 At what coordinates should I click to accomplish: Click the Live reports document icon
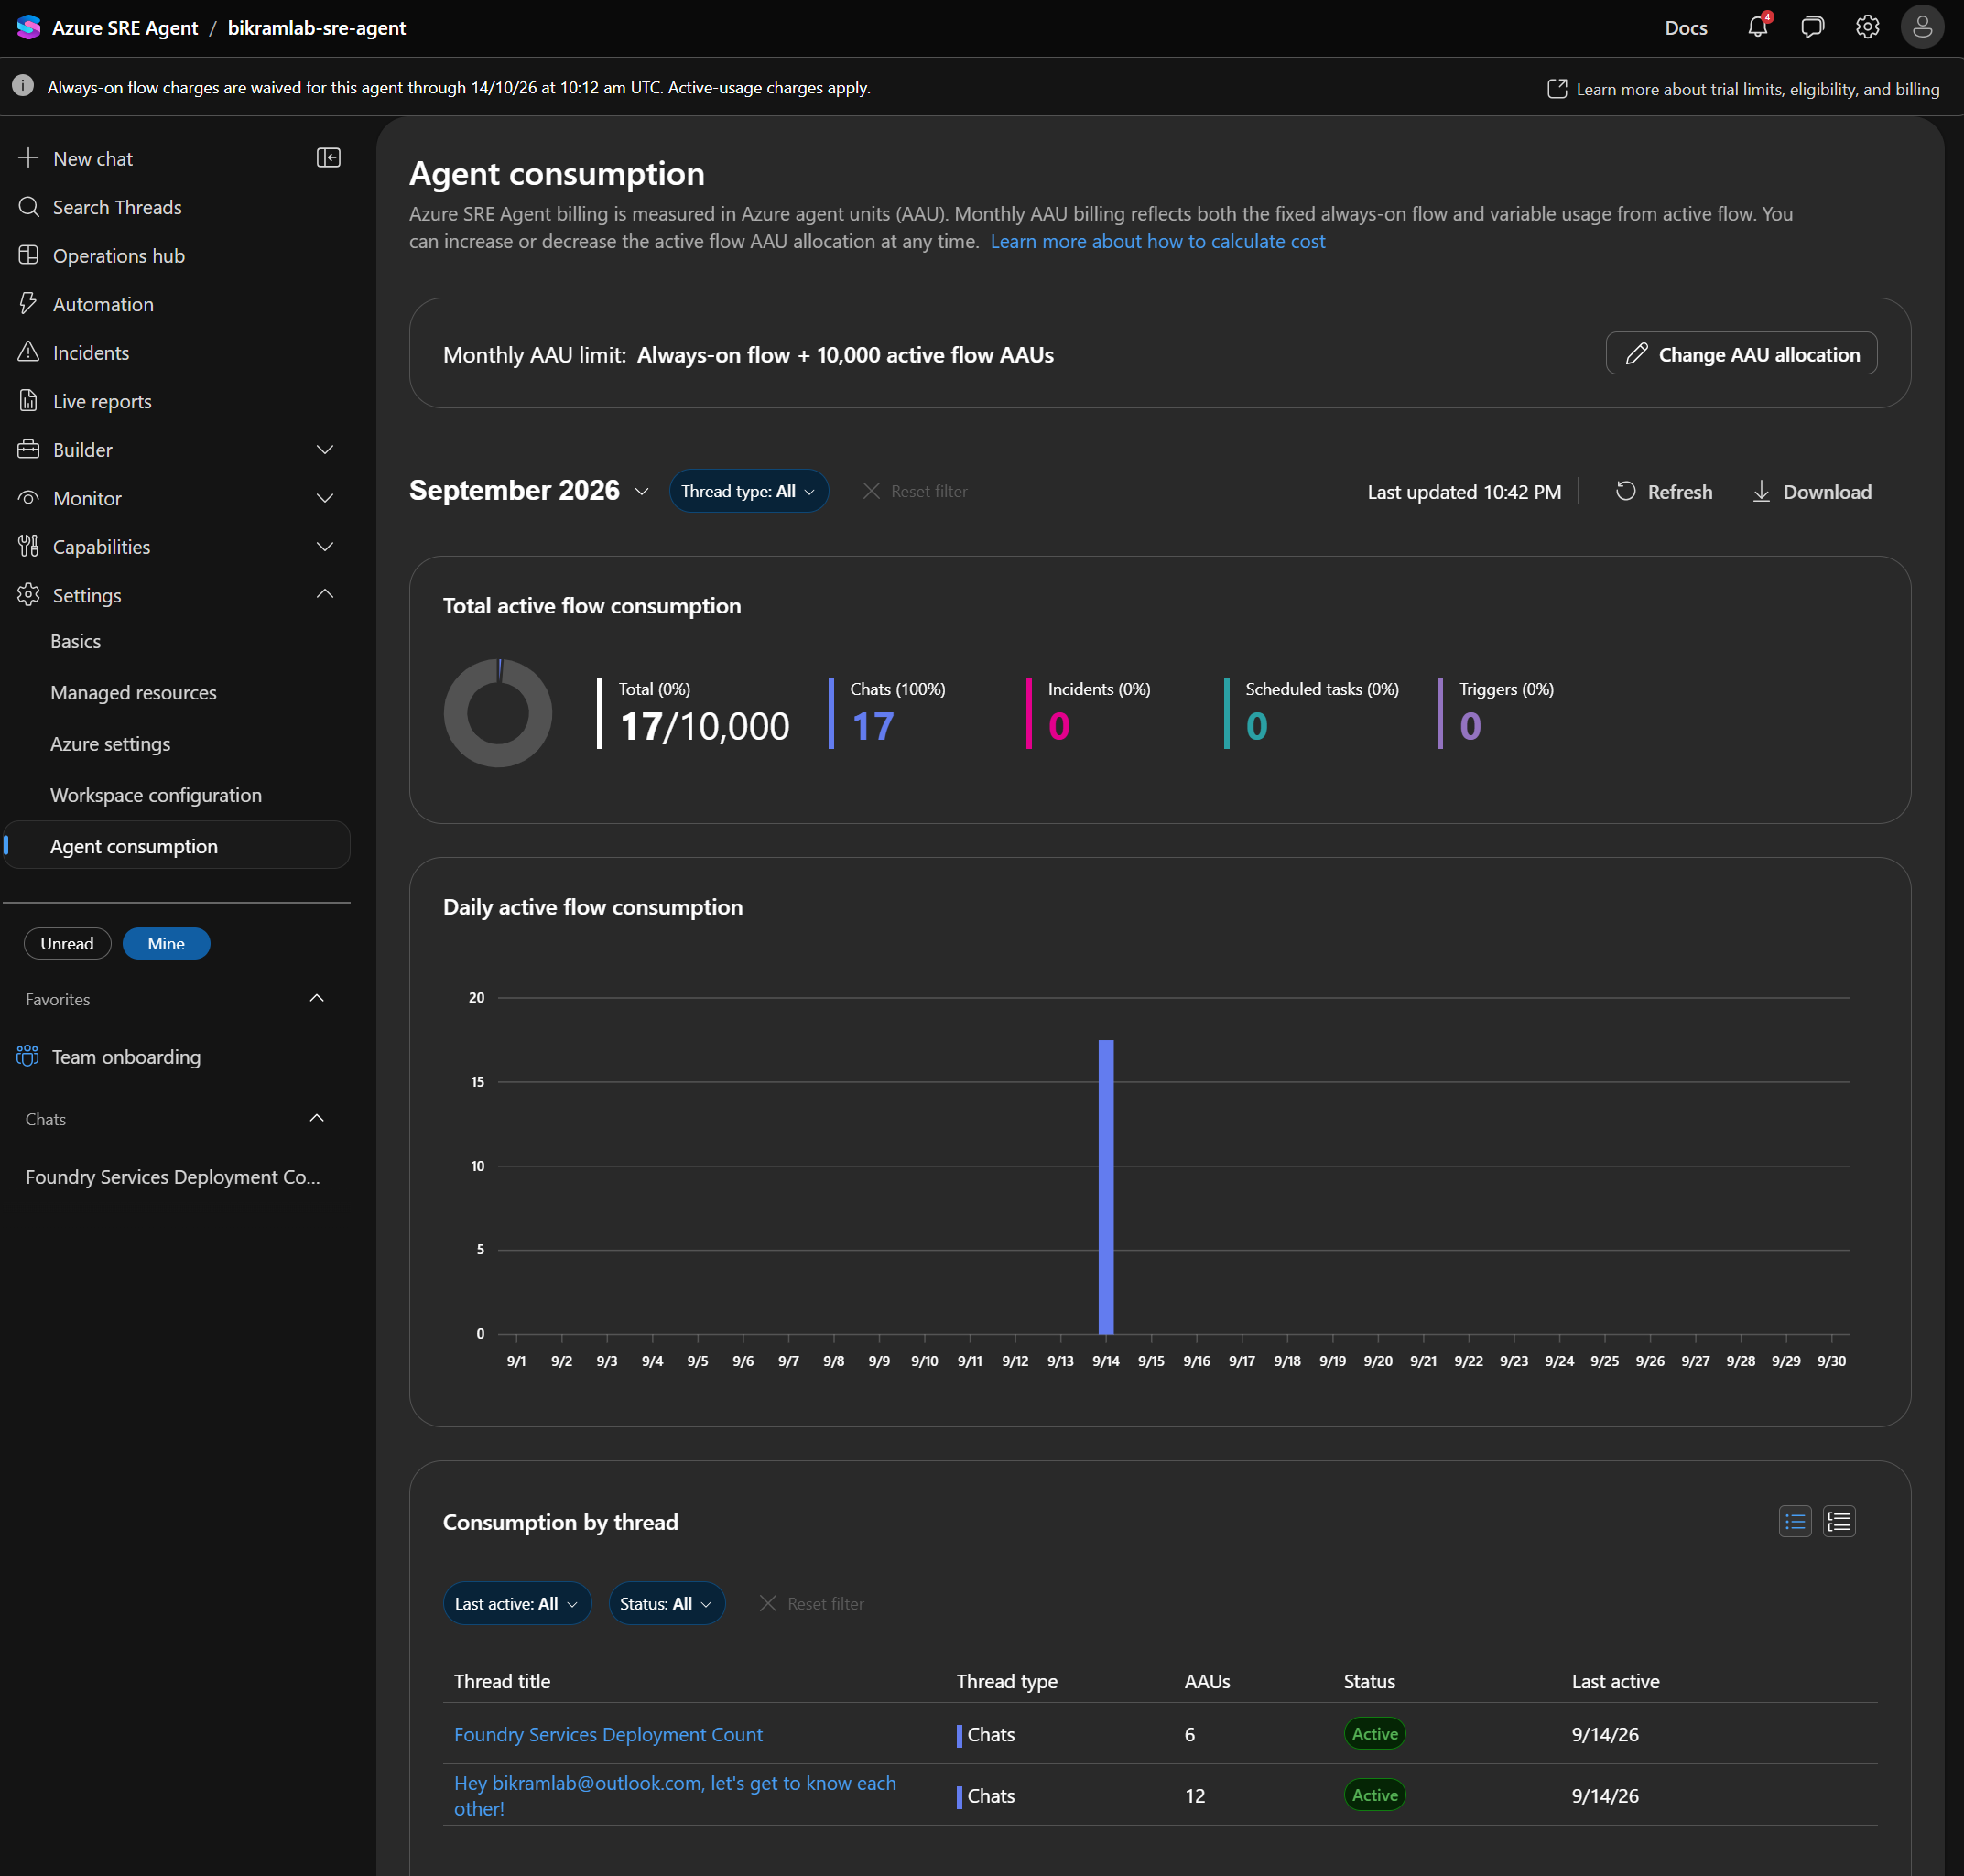click(x=28, y=400)
